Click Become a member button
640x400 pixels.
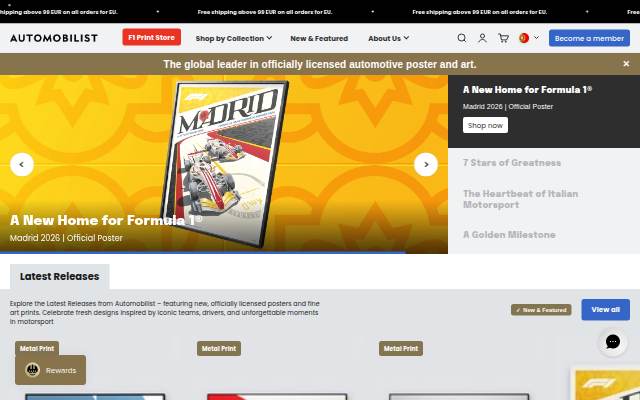[589, 38]
